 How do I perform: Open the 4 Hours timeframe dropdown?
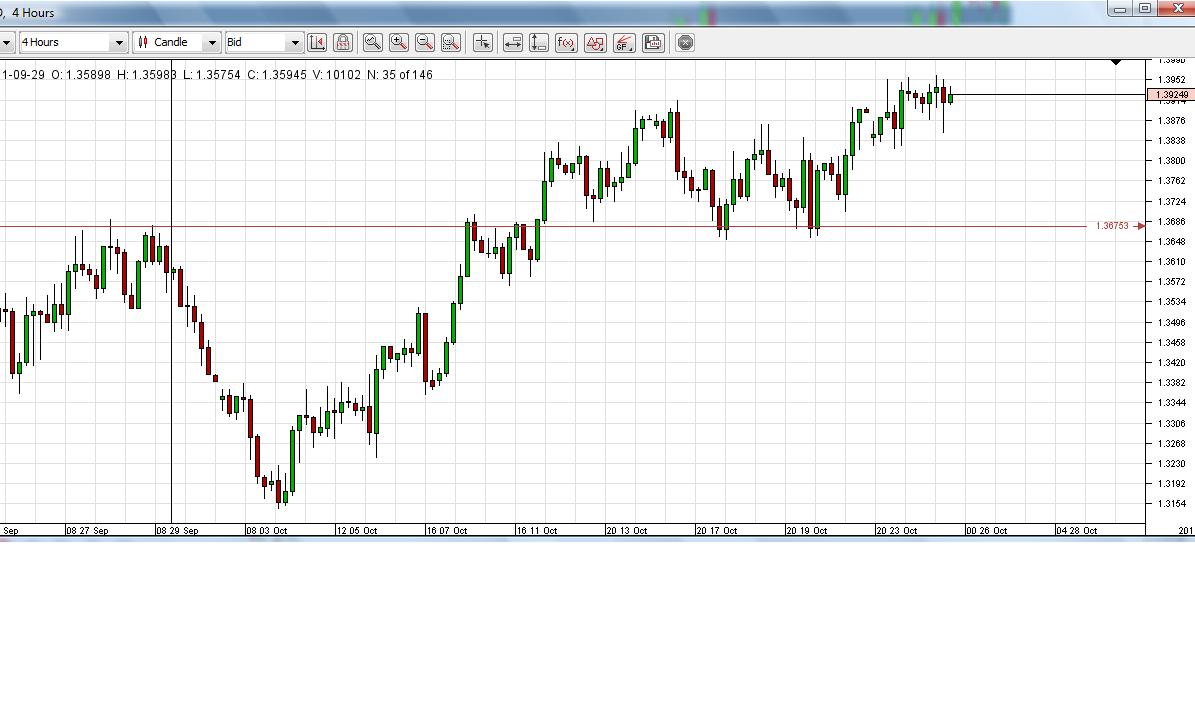tap(73, 42)
